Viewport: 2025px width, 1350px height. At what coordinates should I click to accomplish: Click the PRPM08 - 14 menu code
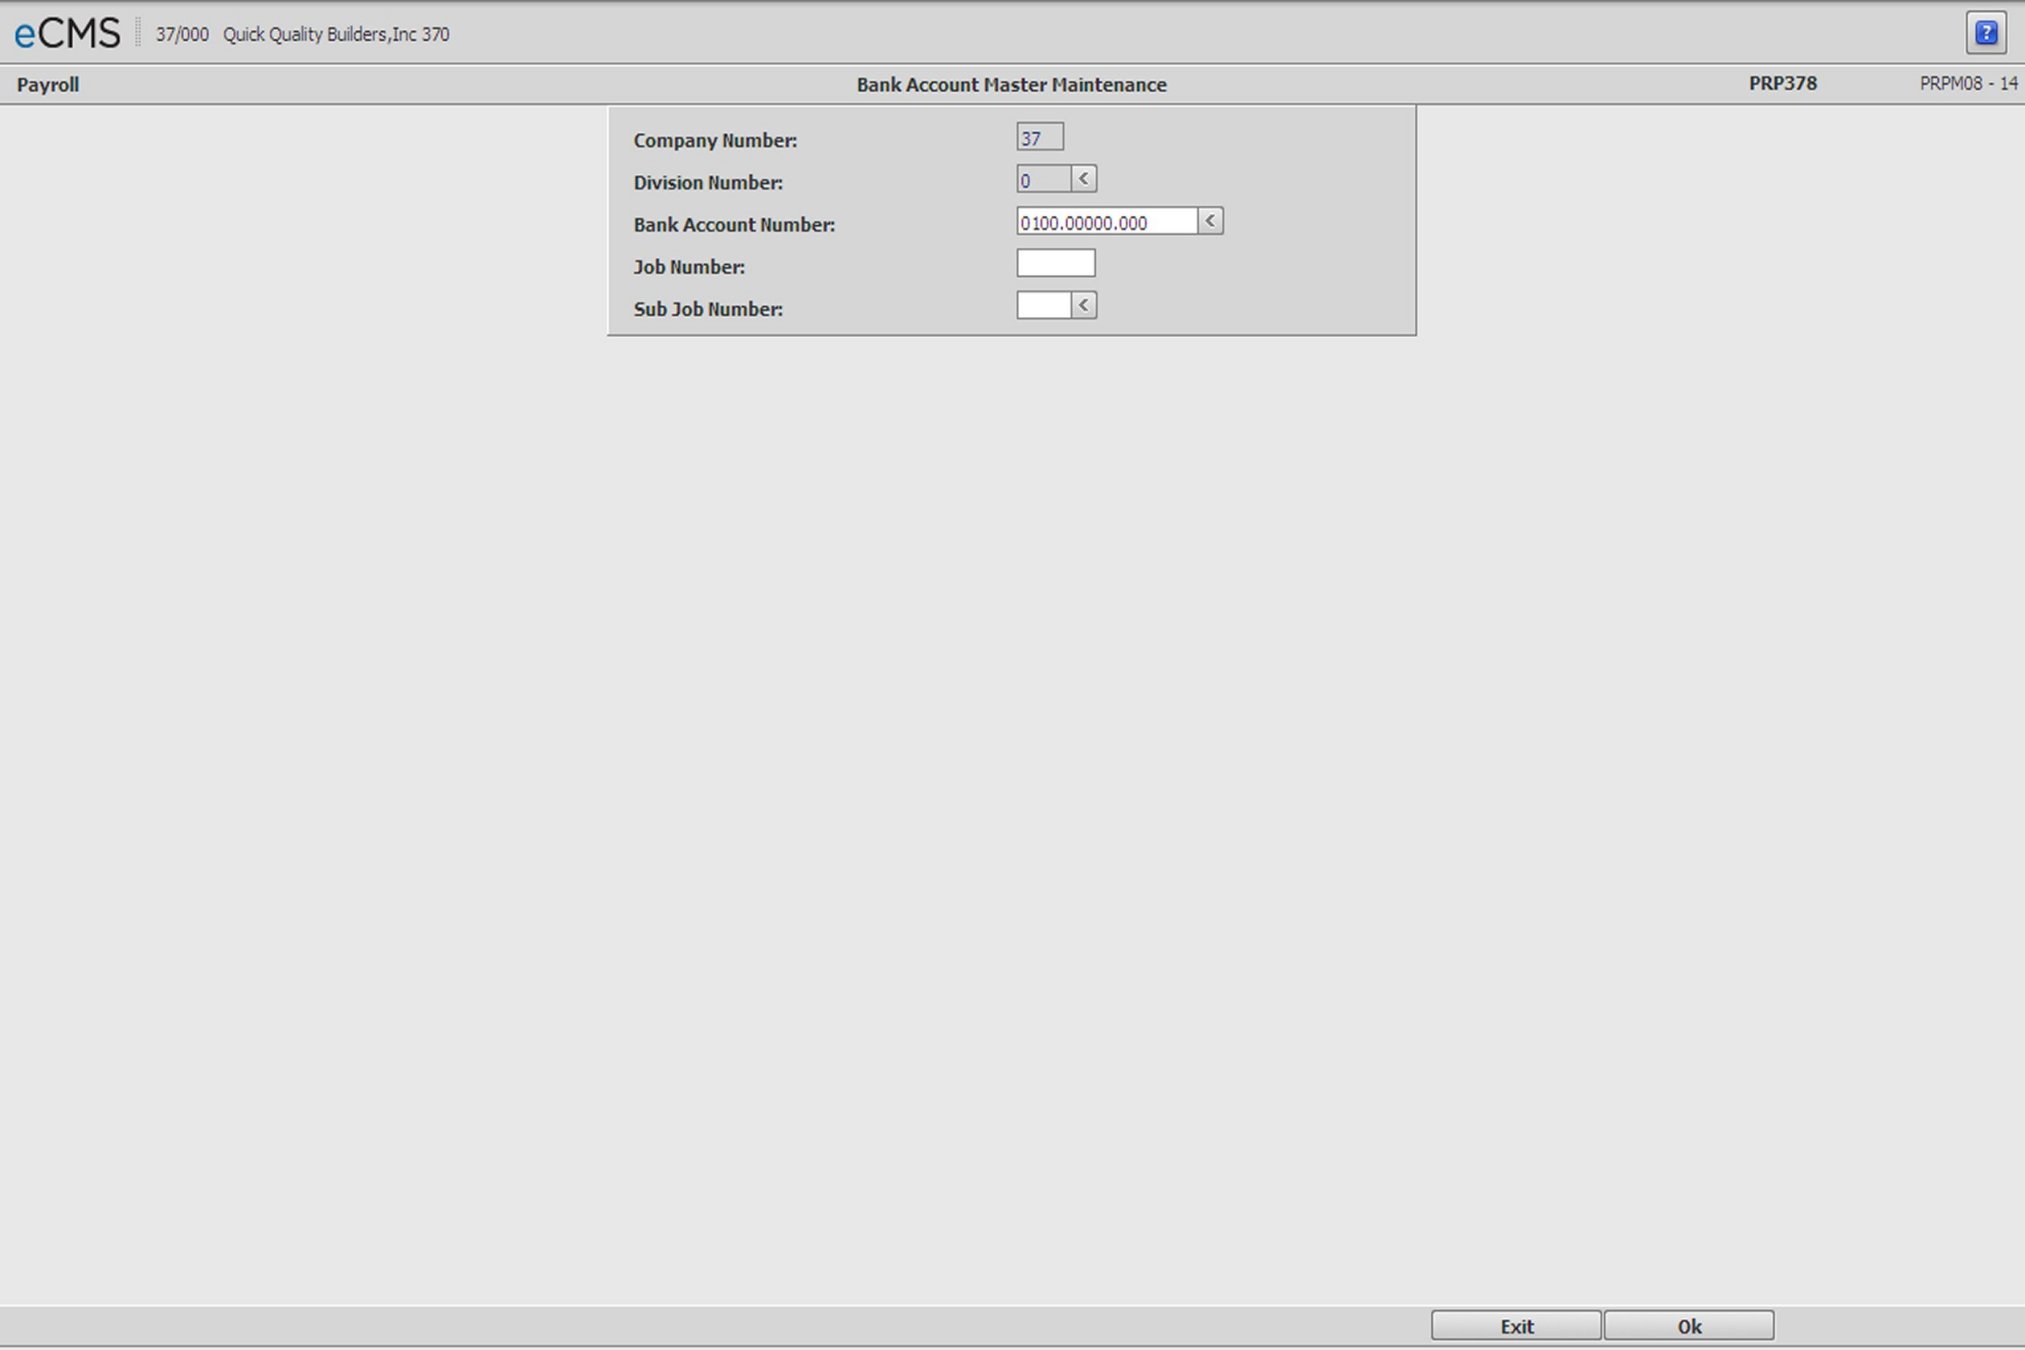click(1968, 83)
